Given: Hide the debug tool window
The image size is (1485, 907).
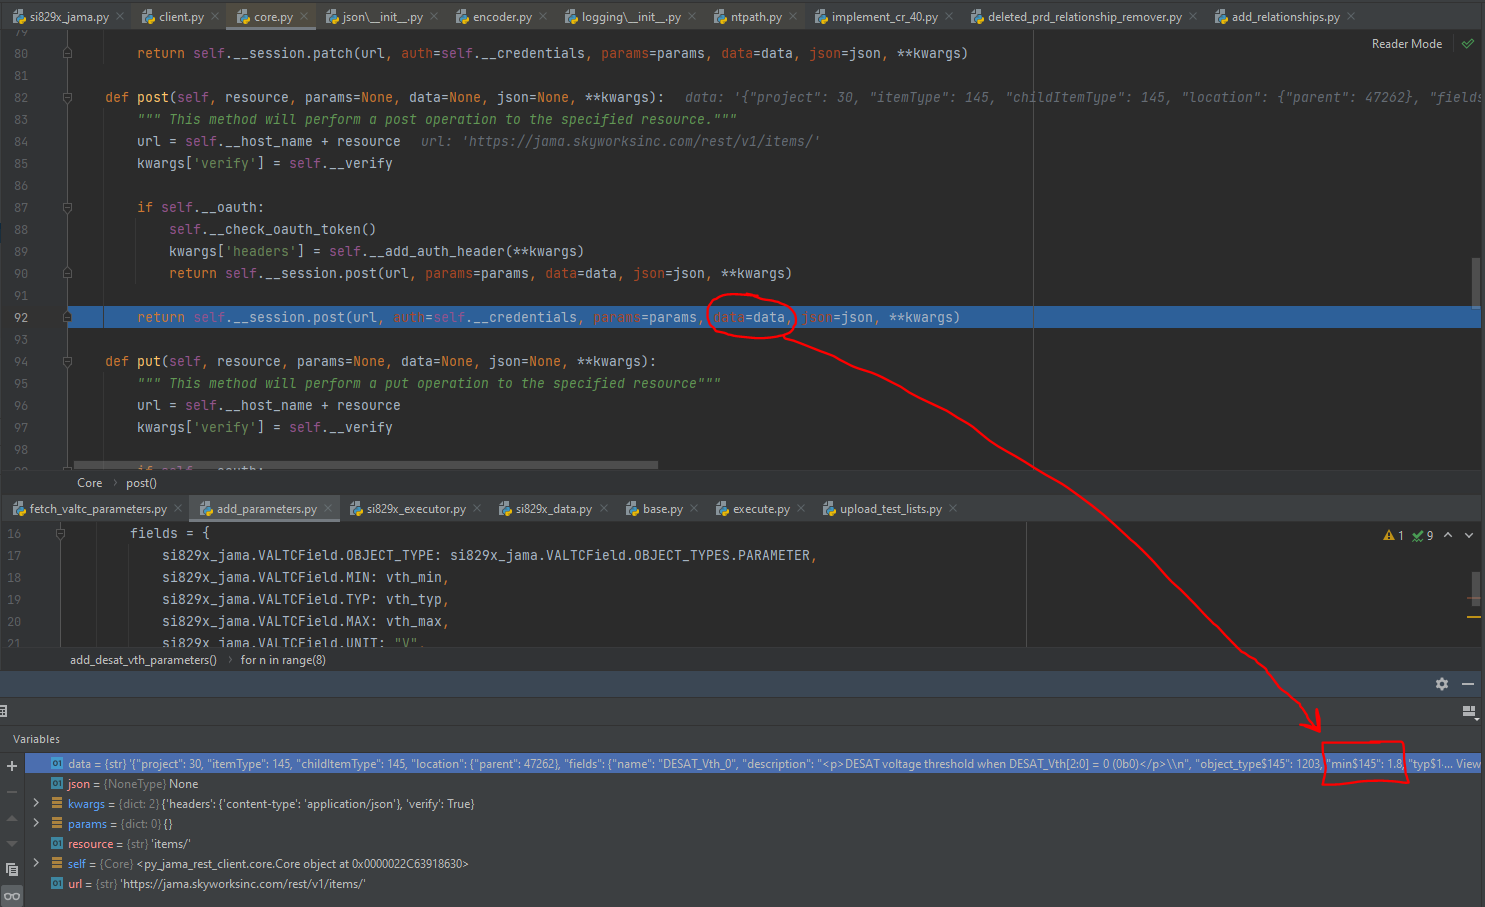Looking at the screenshot, I should click(1468, 684).
